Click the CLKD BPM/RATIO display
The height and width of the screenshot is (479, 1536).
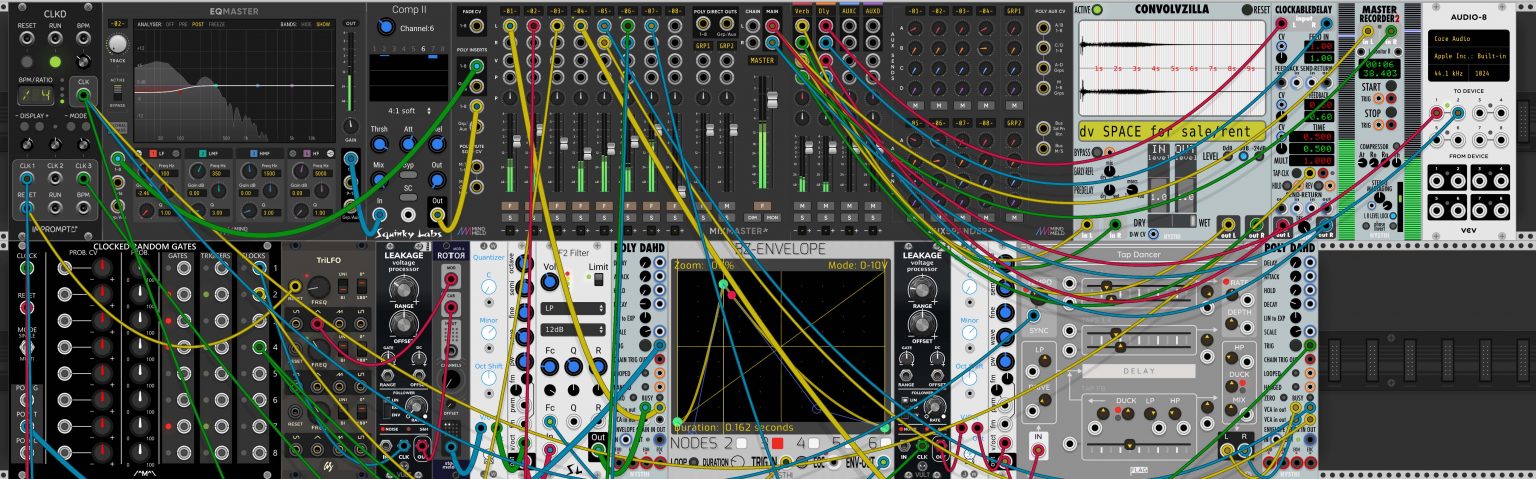[x=35, y=95]
